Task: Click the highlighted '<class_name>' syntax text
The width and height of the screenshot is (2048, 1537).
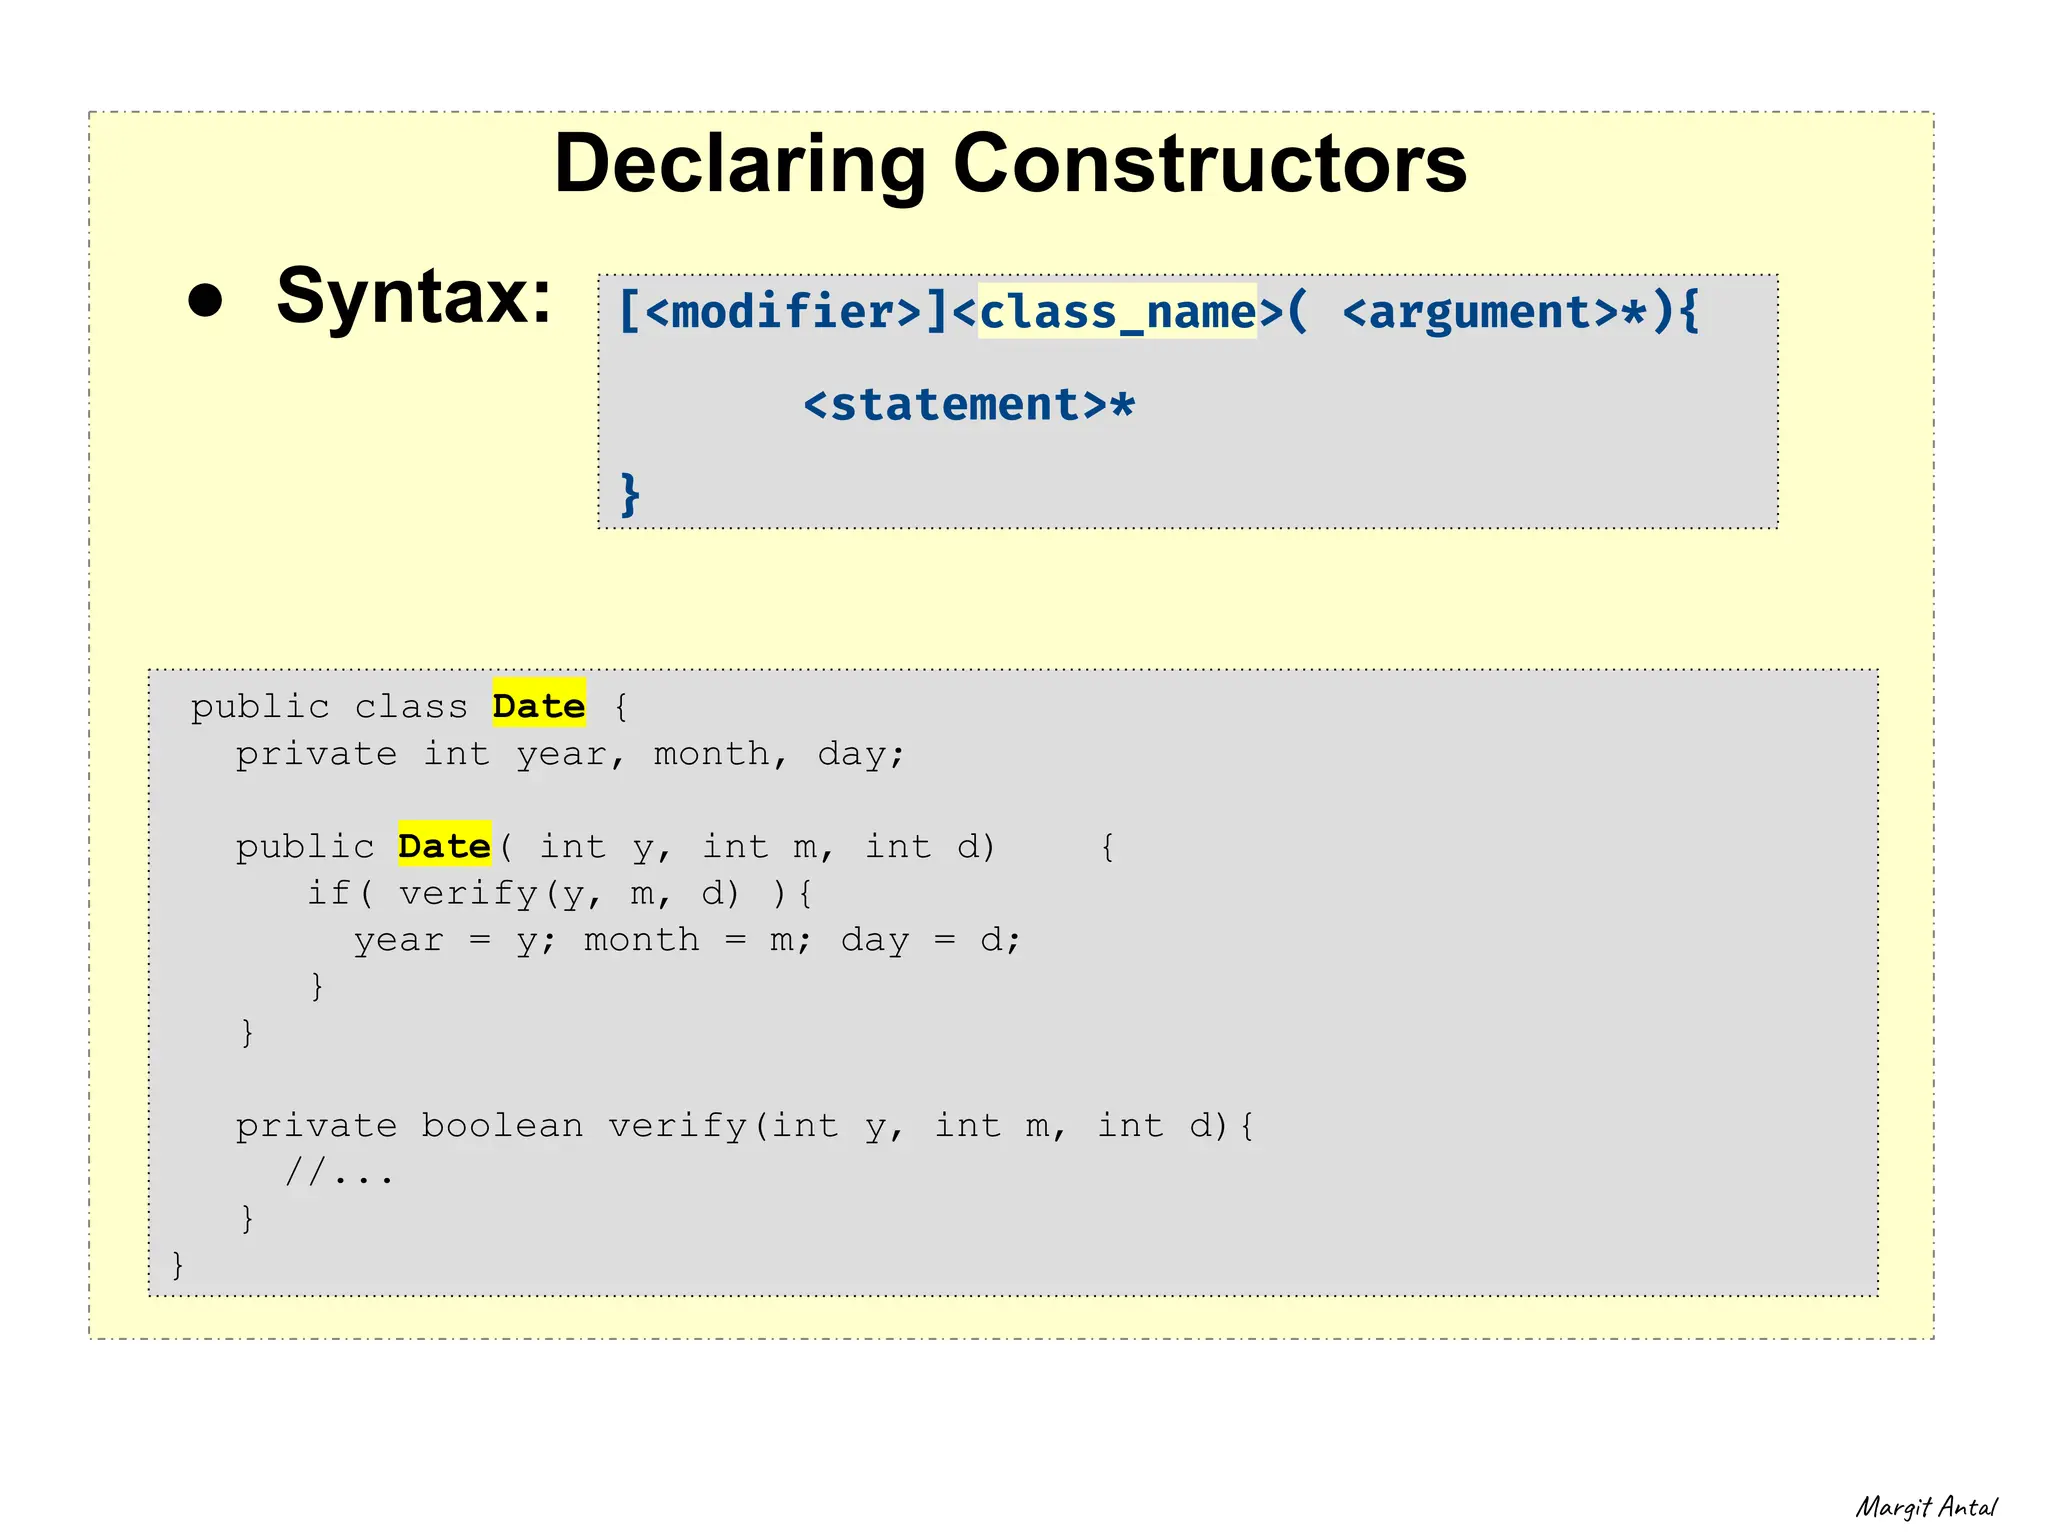Action: pos(1117,312)
